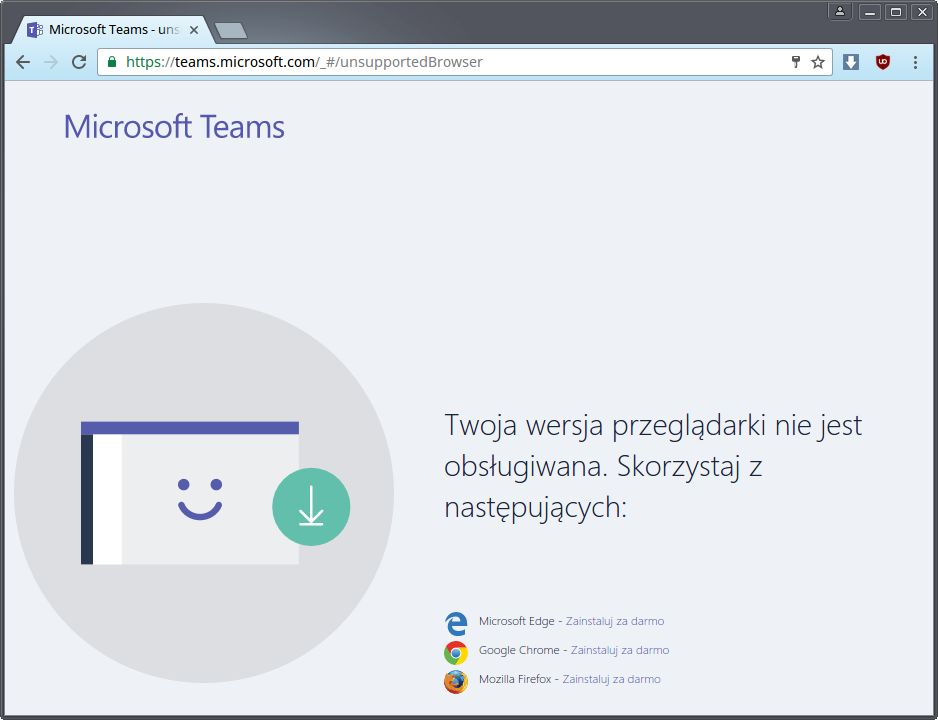The height and width of the screenshot is (720, 938).
Task: Close the Microsoft Teams tab
Action: (x=194, y=30)
